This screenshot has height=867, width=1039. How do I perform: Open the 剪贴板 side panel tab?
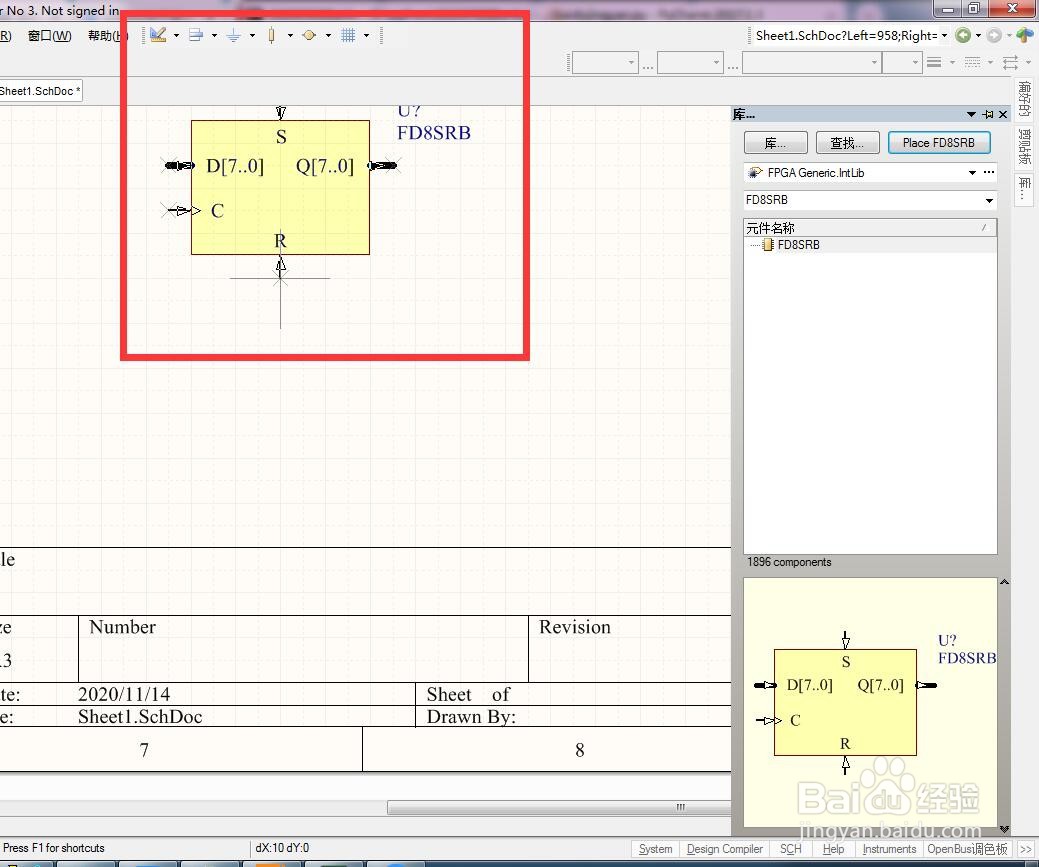1024,146
